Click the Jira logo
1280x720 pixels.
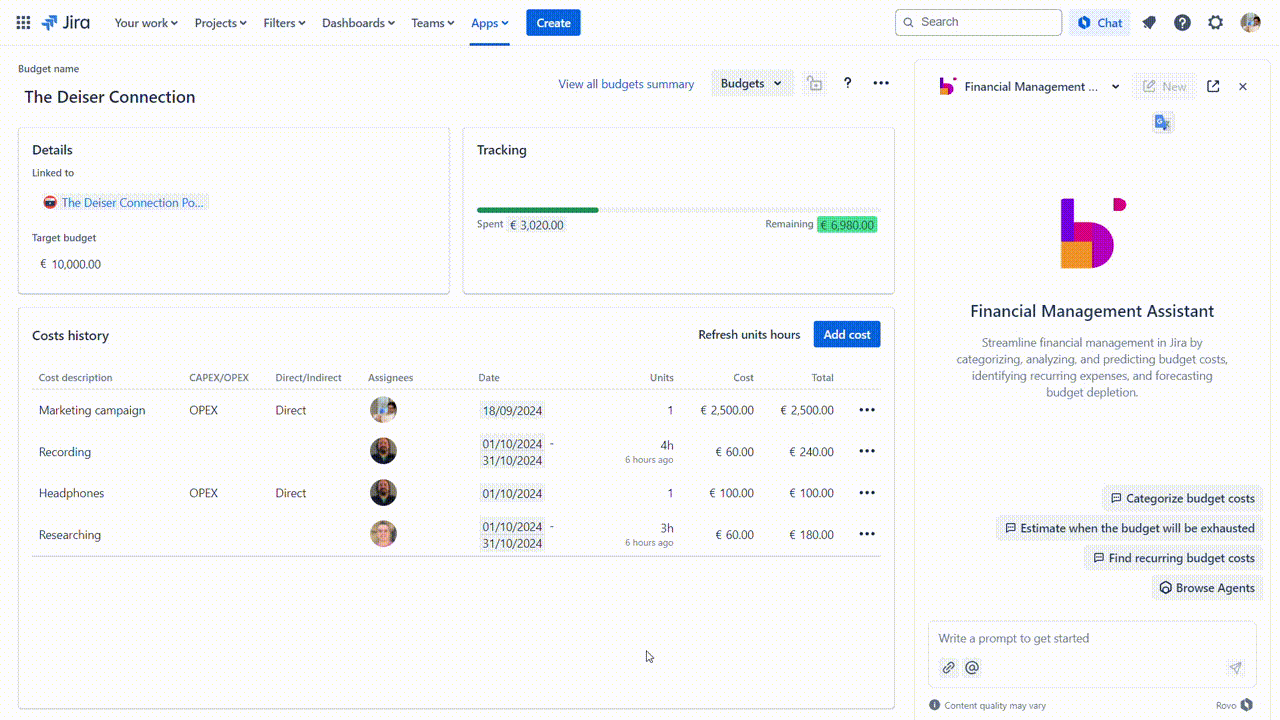tap(65, 22)
